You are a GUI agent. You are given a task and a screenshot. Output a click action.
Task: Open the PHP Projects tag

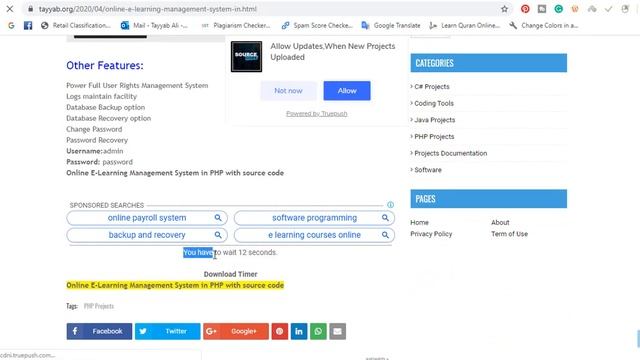tap(99, 306)
